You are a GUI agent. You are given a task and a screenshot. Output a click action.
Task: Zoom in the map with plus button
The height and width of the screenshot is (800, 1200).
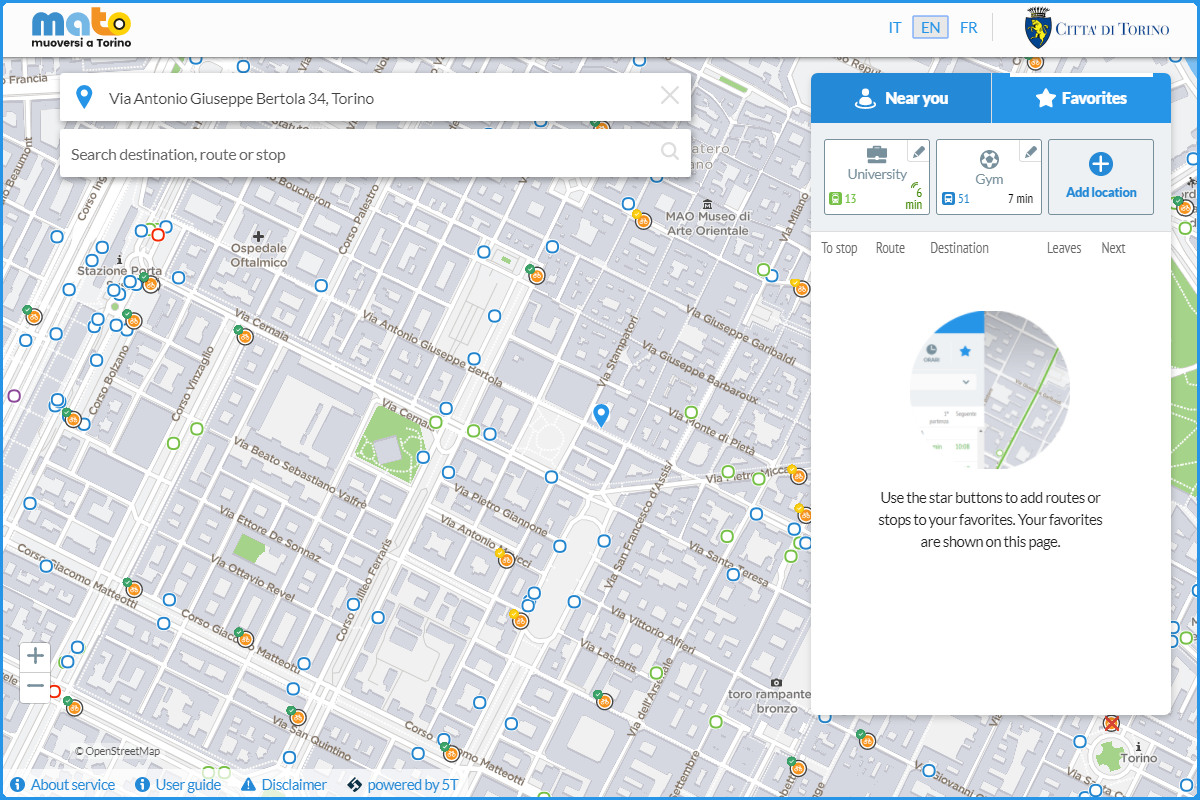(x=35, y=656)
